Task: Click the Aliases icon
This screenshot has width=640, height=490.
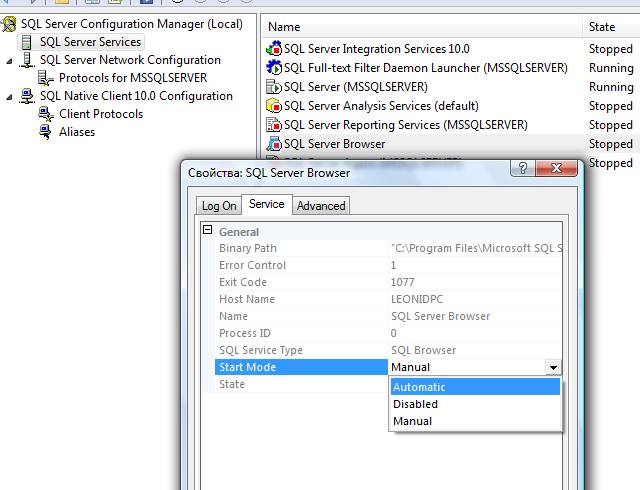Action: (45, 132)
